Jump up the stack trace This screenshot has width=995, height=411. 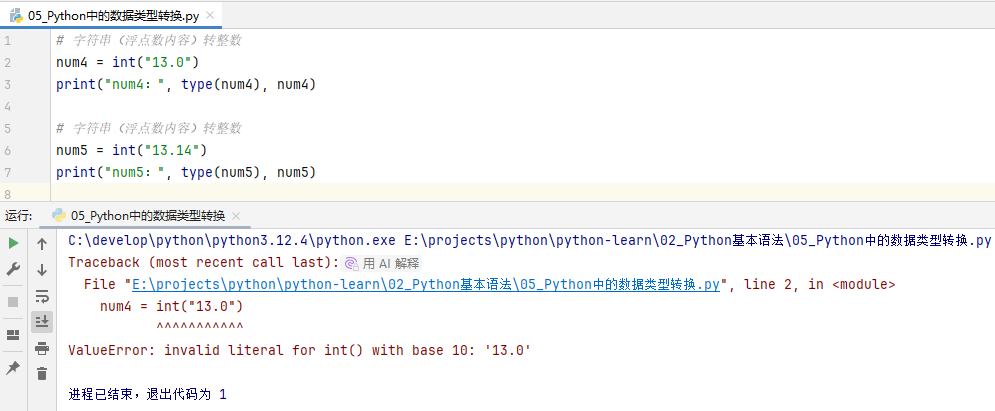click(42, 243)
